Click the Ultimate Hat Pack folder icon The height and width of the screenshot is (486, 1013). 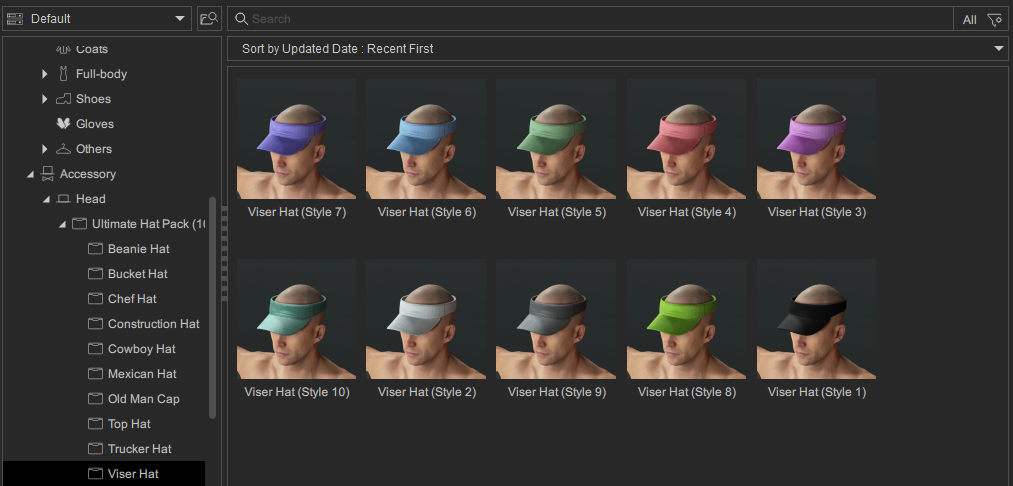pos(79,224)
